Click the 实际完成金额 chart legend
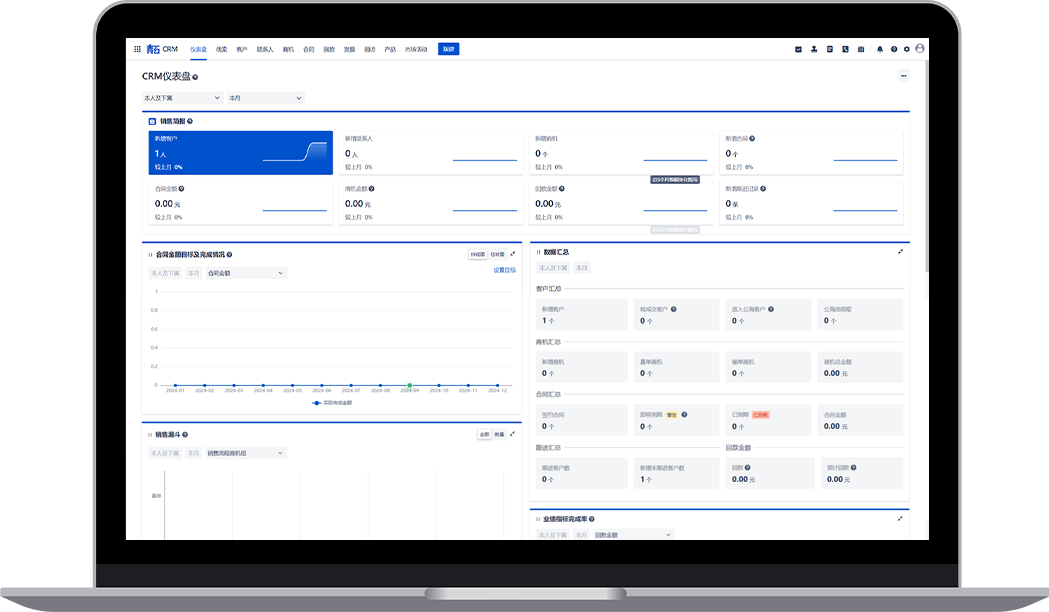Viewport: 1049px width, 612px height. pos(332,403)
